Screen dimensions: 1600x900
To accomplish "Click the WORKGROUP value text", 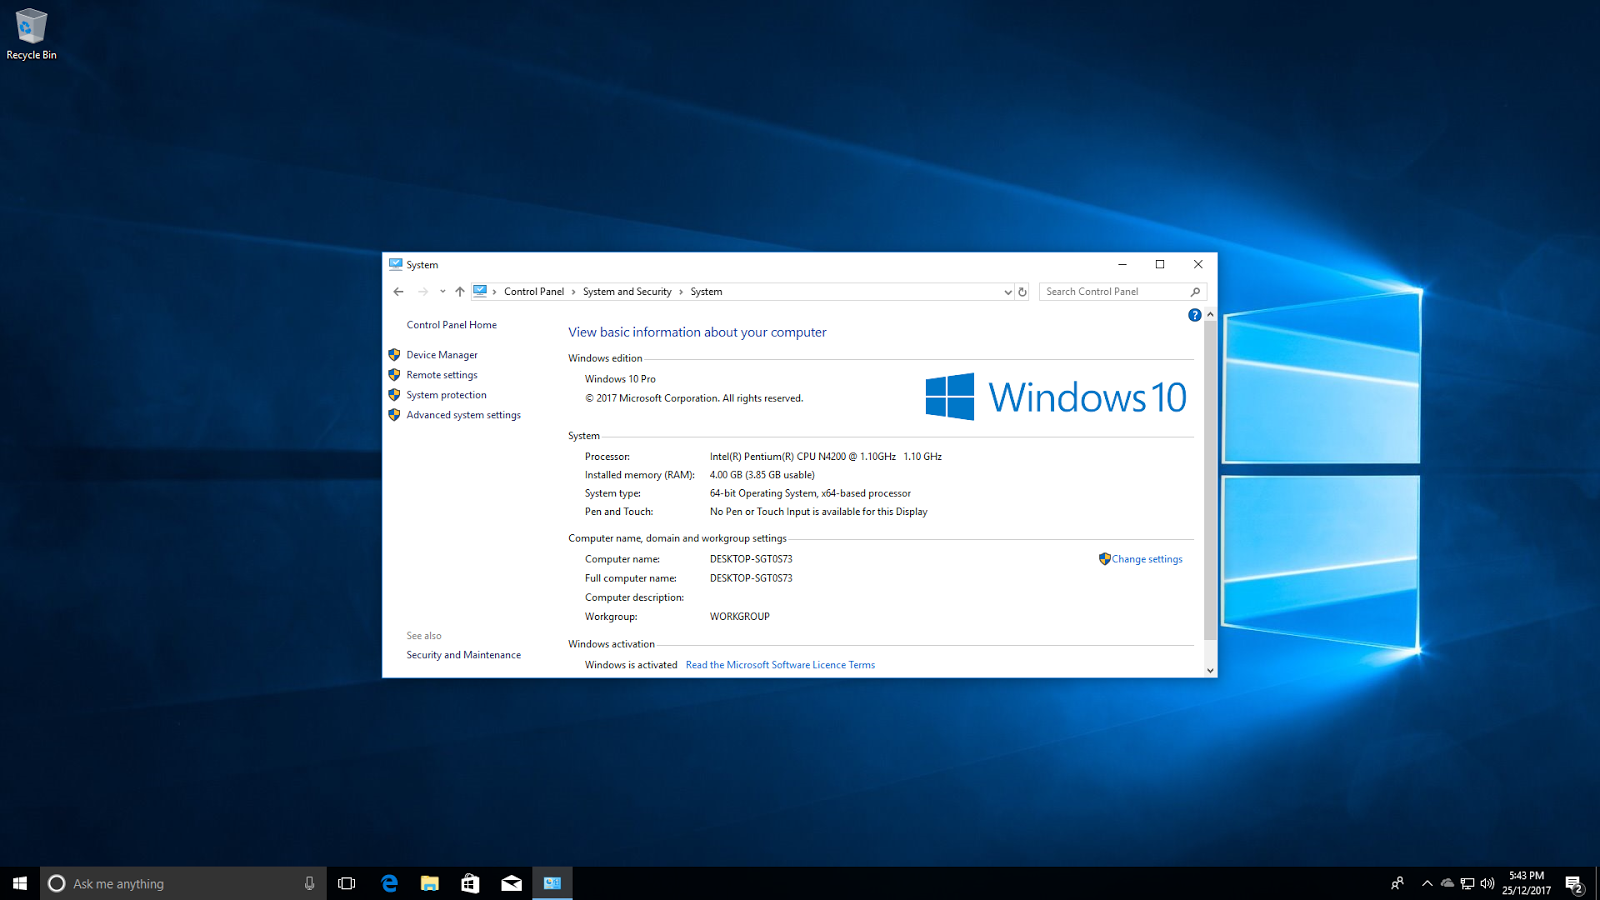I will tap(740, 617).
